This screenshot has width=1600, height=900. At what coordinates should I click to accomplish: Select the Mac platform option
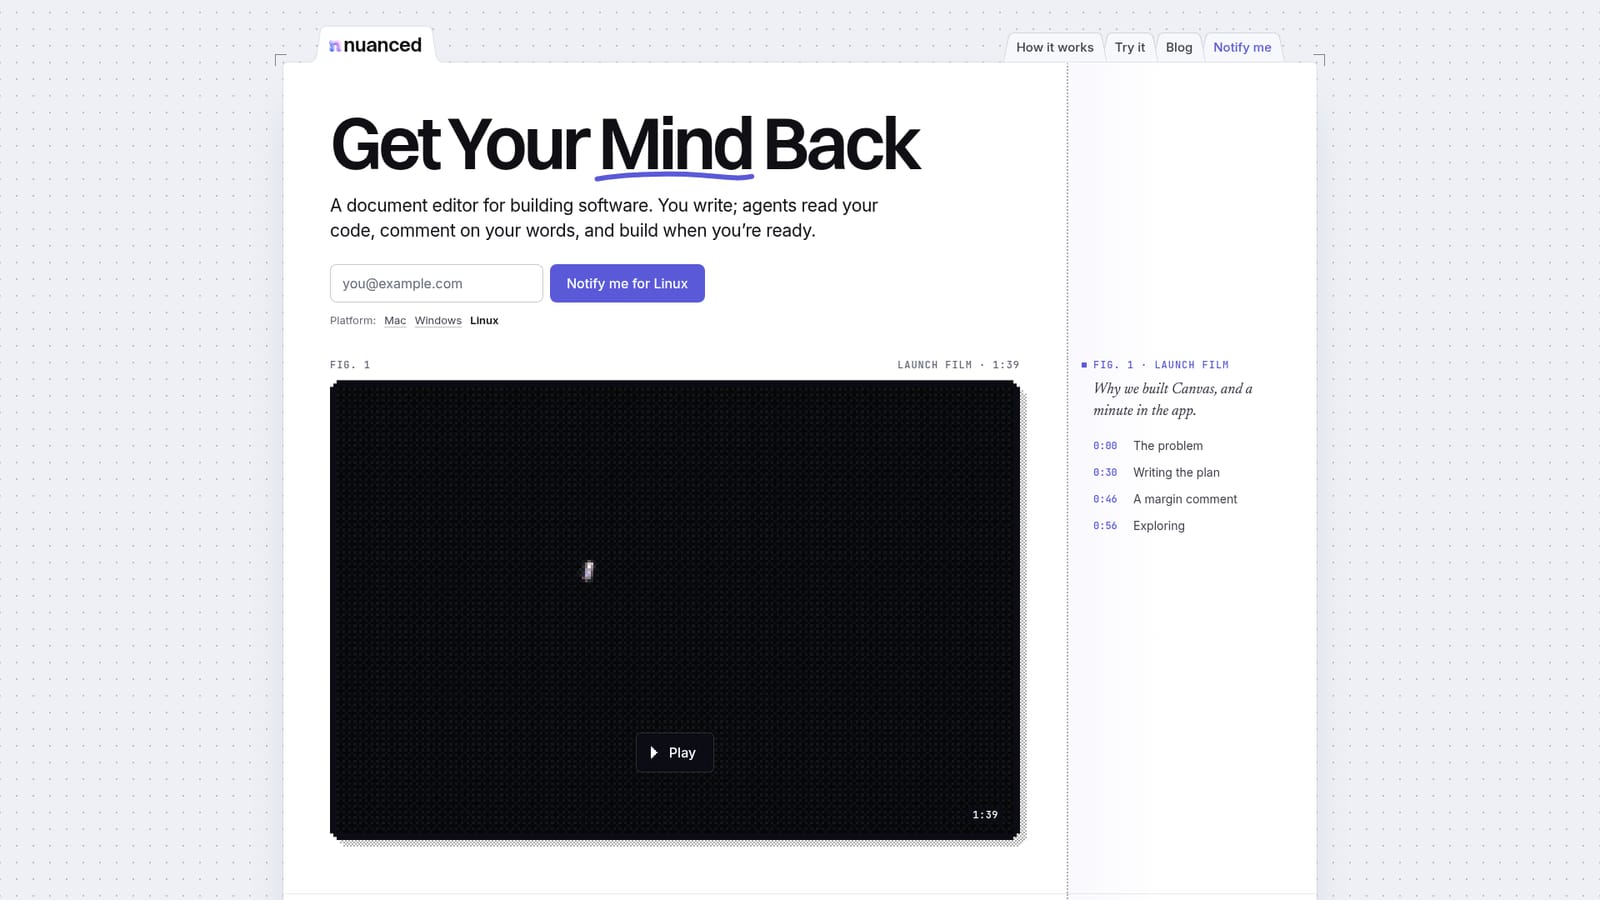(395, 321)
